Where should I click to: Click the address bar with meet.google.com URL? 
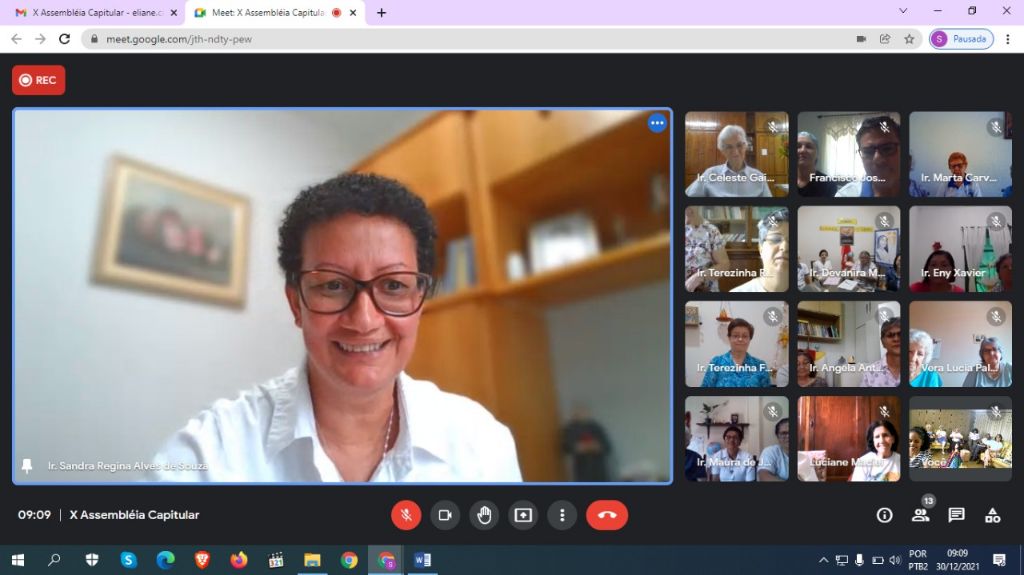450,39
